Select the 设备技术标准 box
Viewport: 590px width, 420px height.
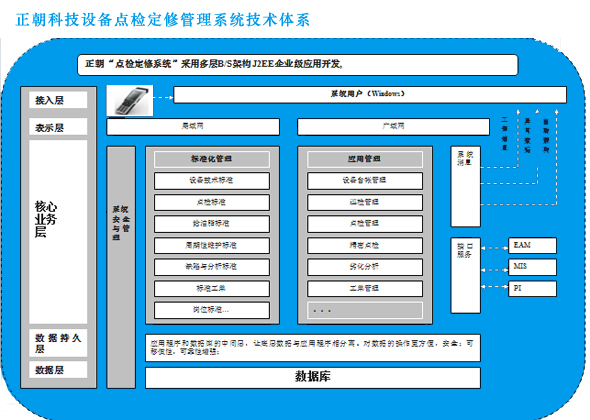212,181
